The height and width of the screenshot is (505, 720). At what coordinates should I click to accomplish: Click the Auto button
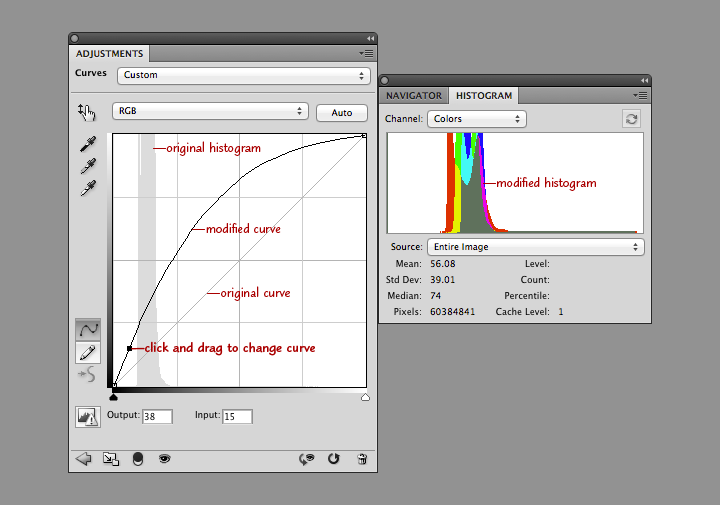click(342, 113)
